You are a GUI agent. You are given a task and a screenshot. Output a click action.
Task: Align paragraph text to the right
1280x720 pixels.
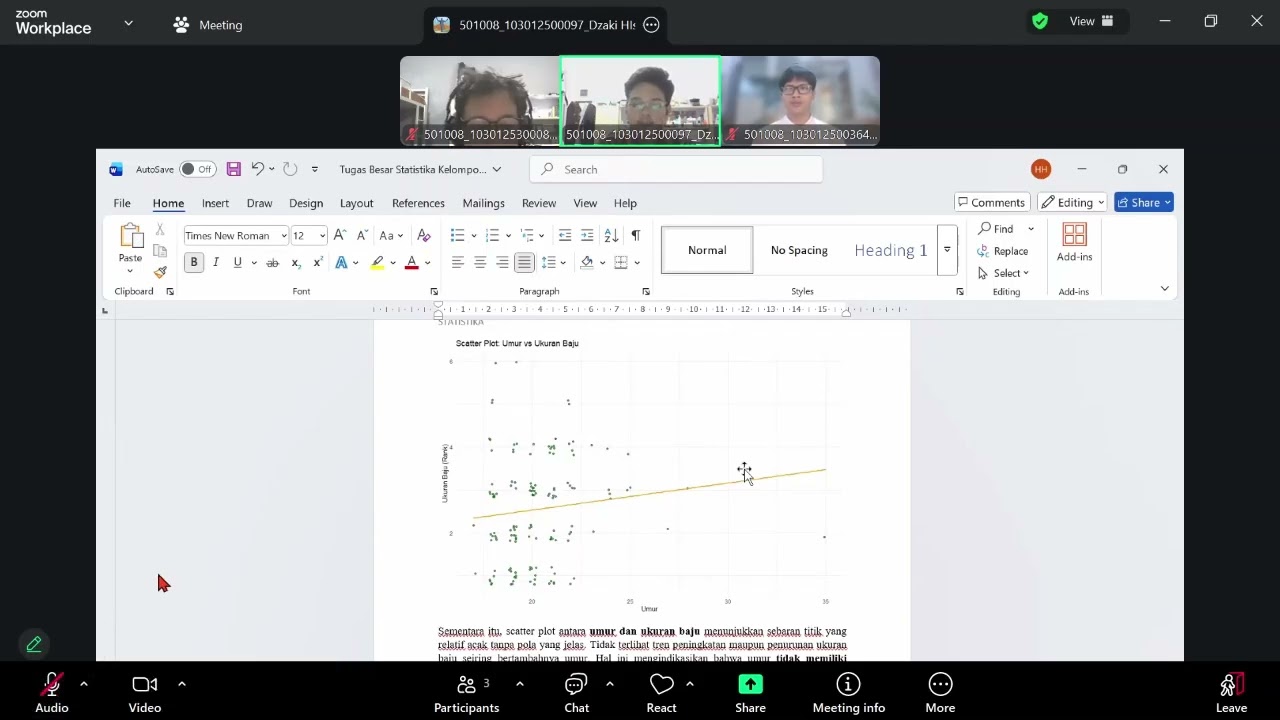click(502, 263)
